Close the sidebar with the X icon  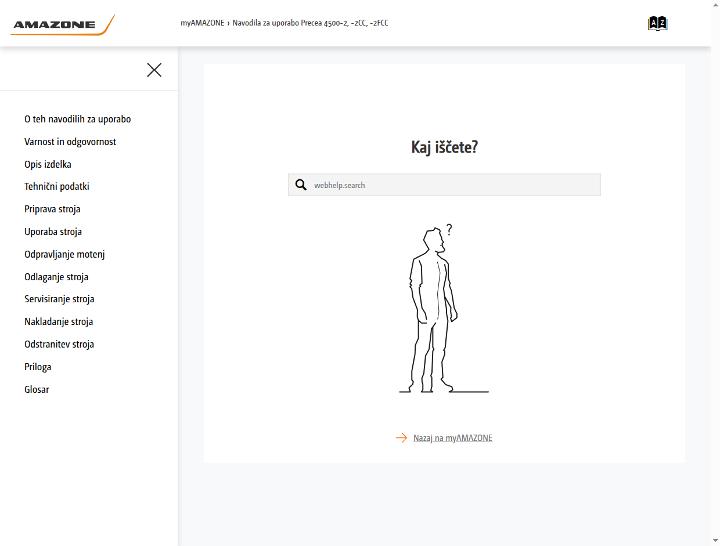(154, 70)
